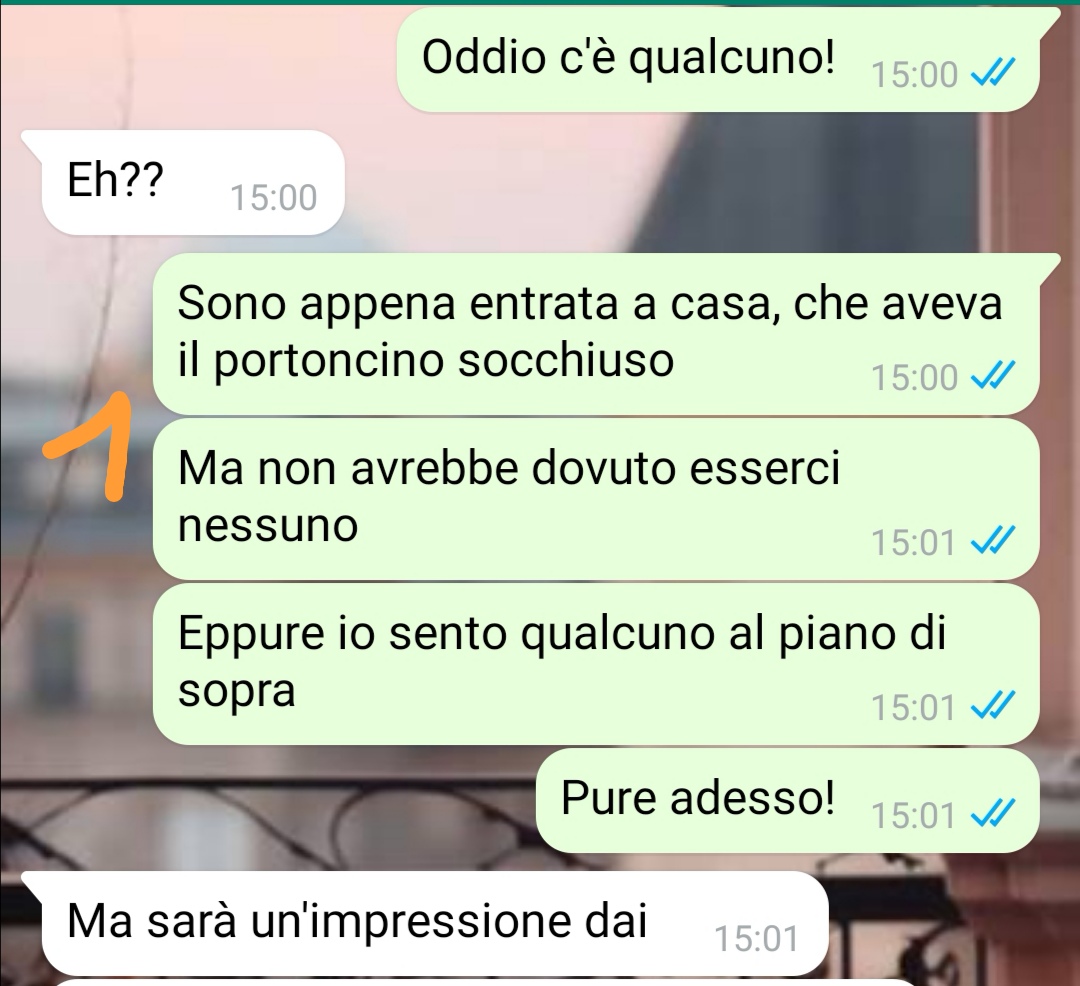This screenshot has width=1080, height=986.
Task: Click blue double ticks on 'portoncino socchiuso' message
Action: pos(993,377)
